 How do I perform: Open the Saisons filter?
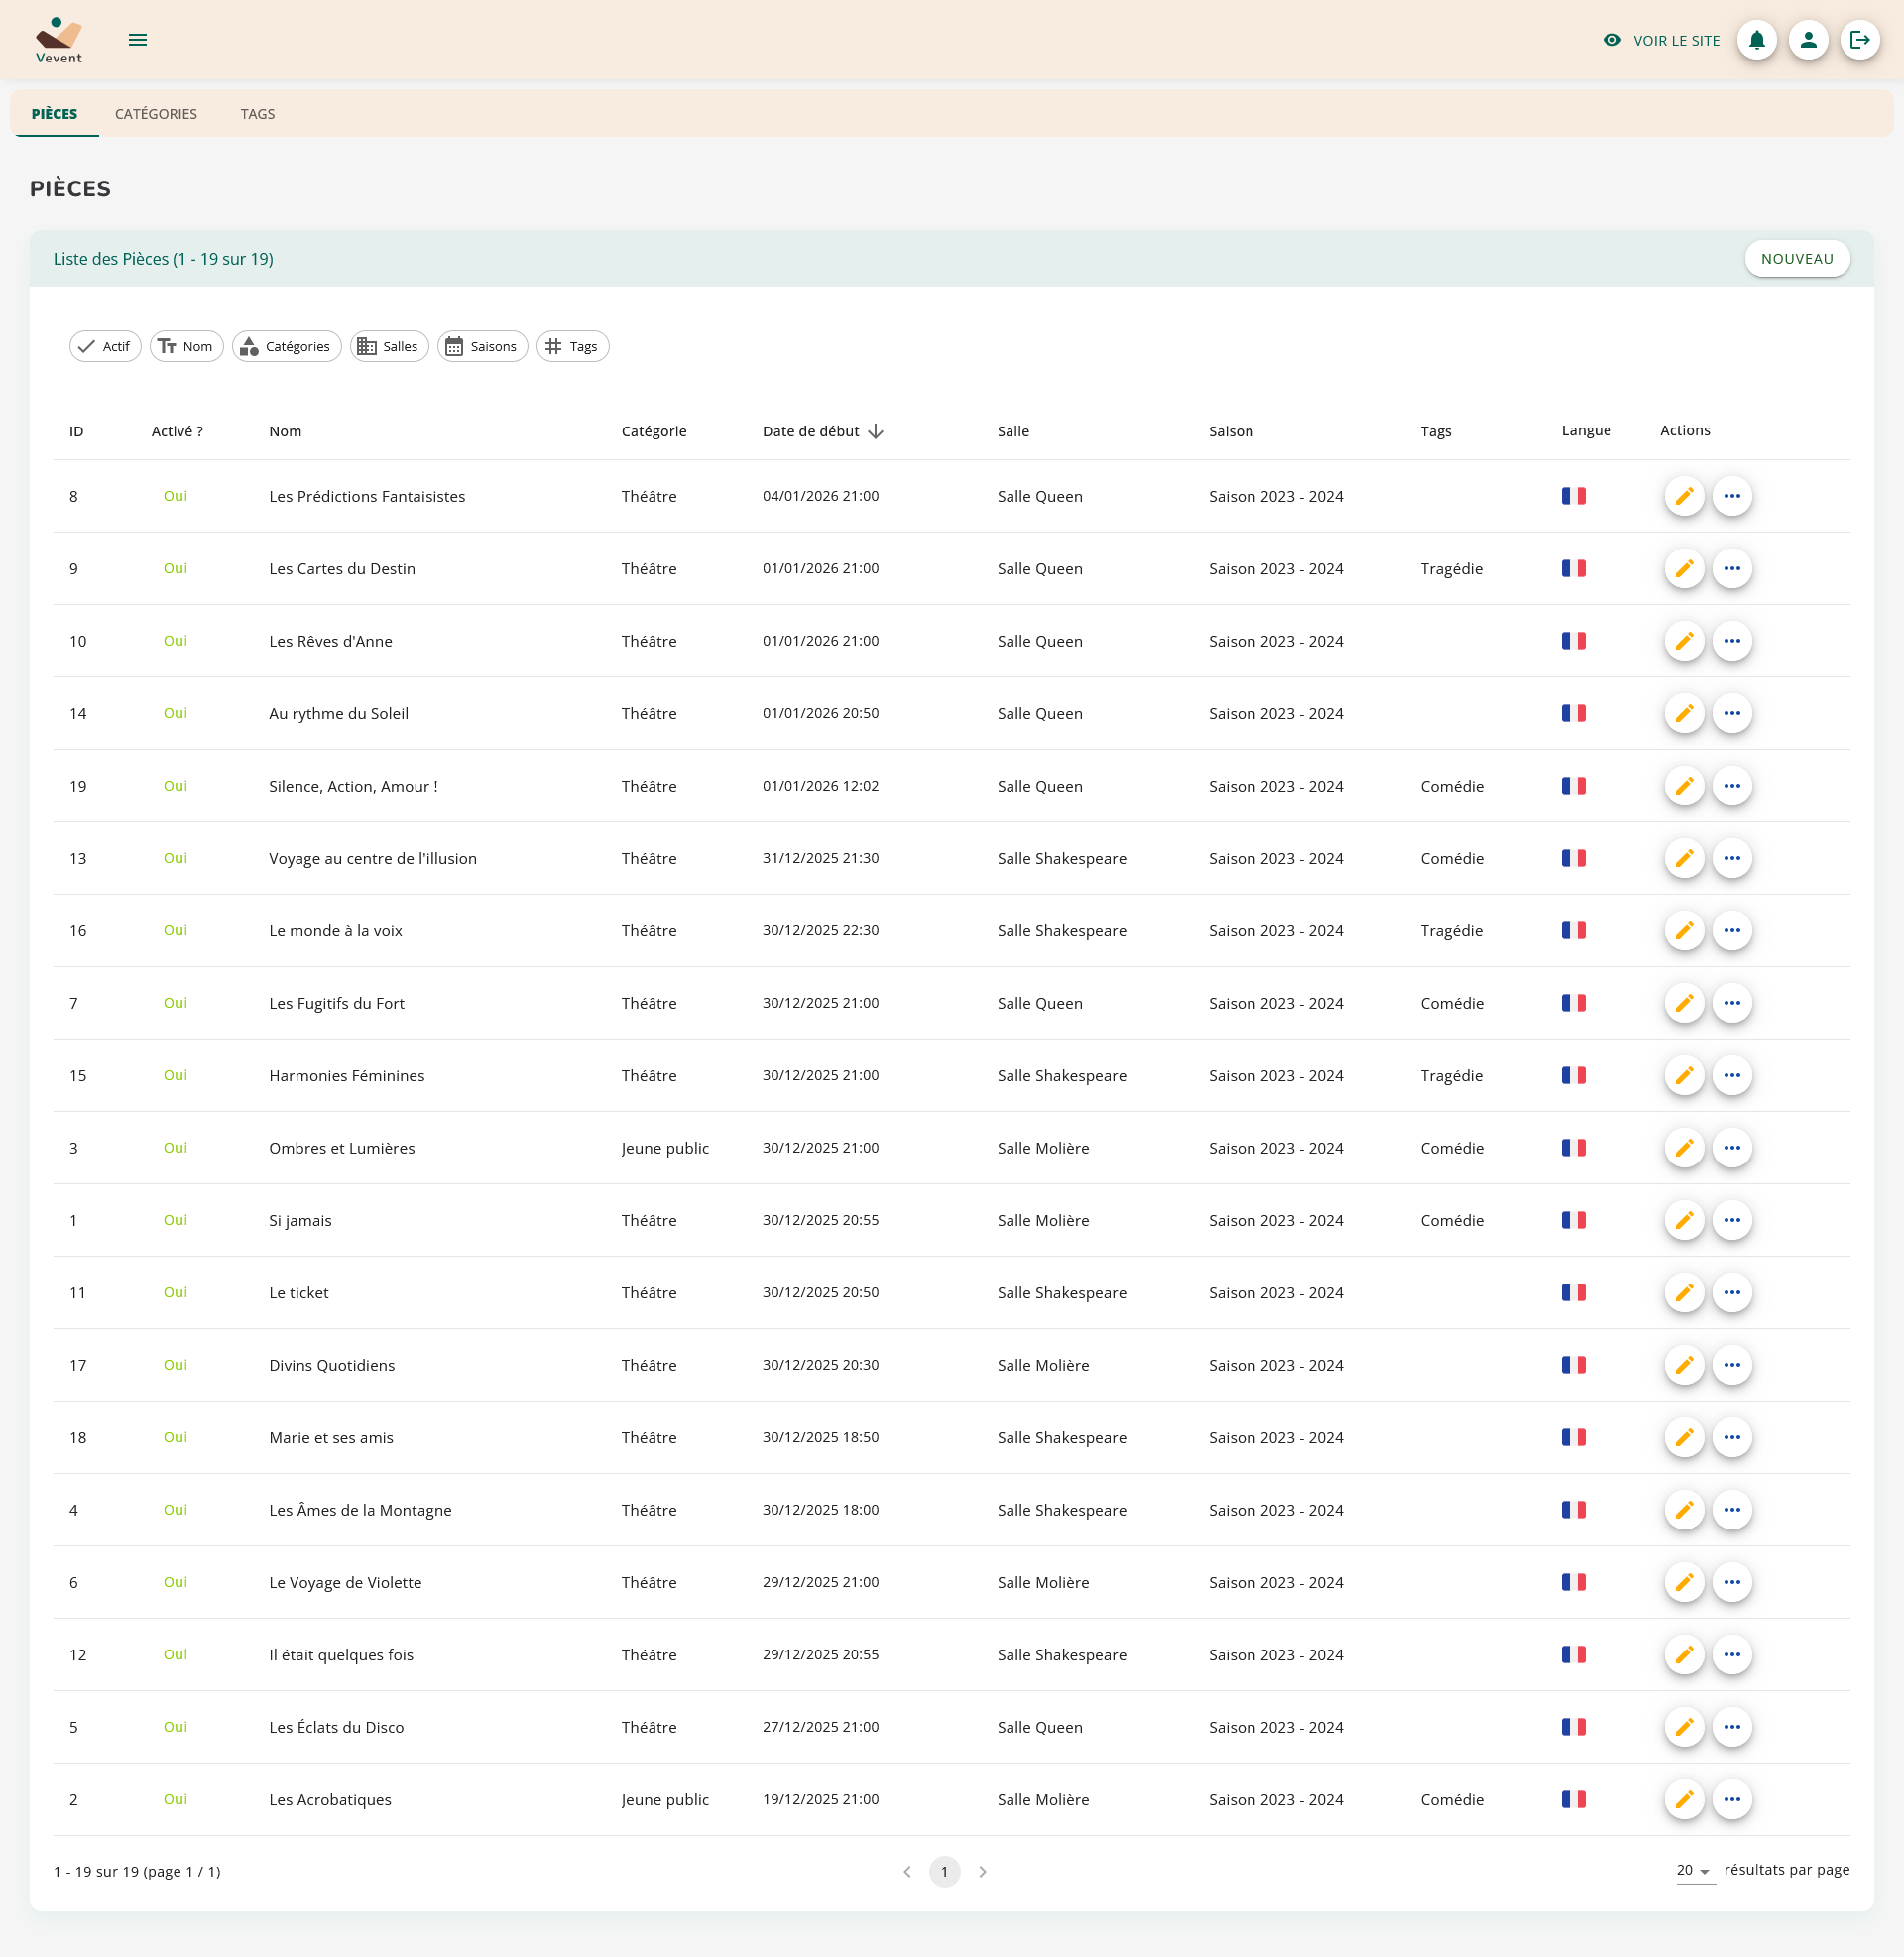pos(482,346)
